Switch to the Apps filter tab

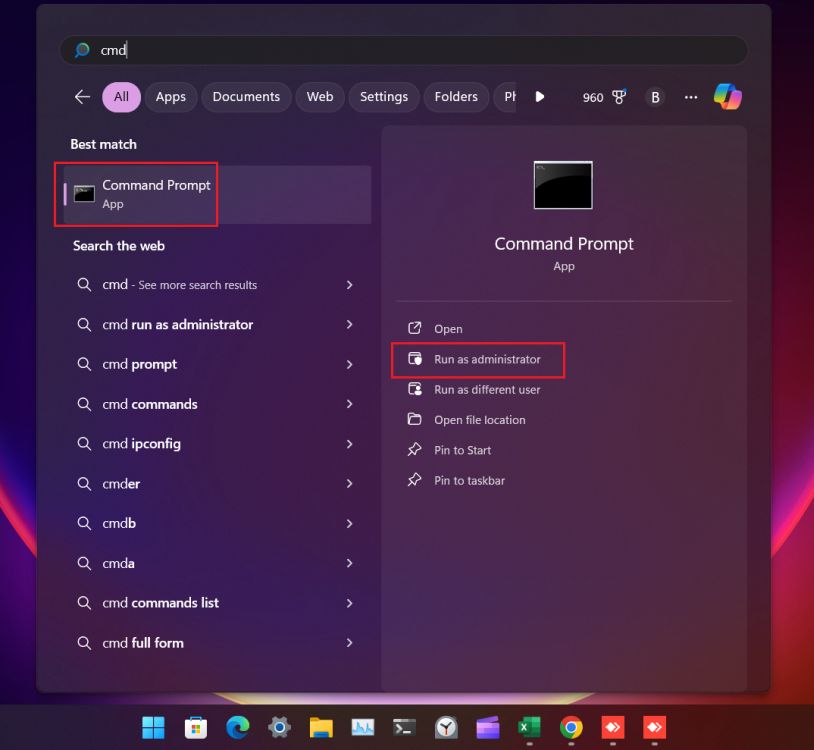tap(170, 96)
